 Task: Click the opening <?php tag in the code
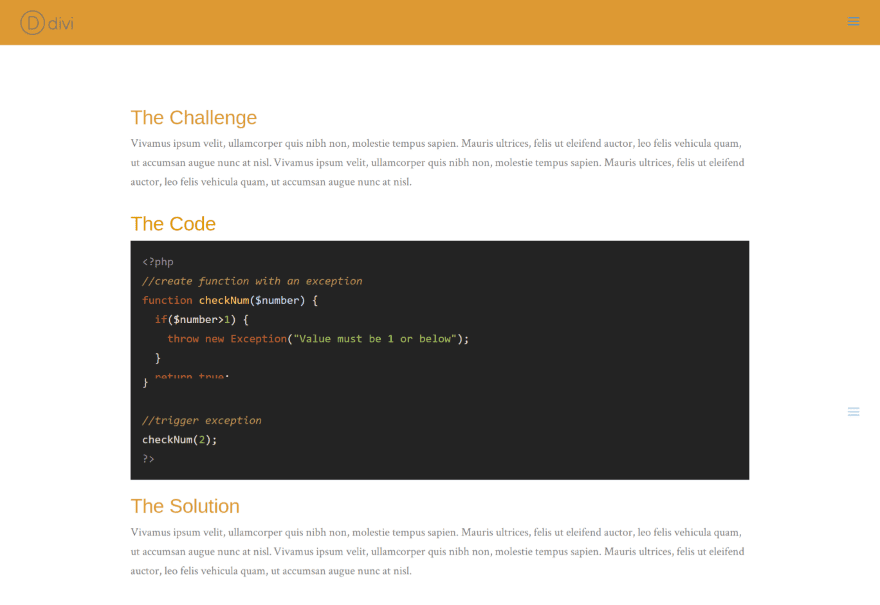pyautogui.click(x=158, y=262)
